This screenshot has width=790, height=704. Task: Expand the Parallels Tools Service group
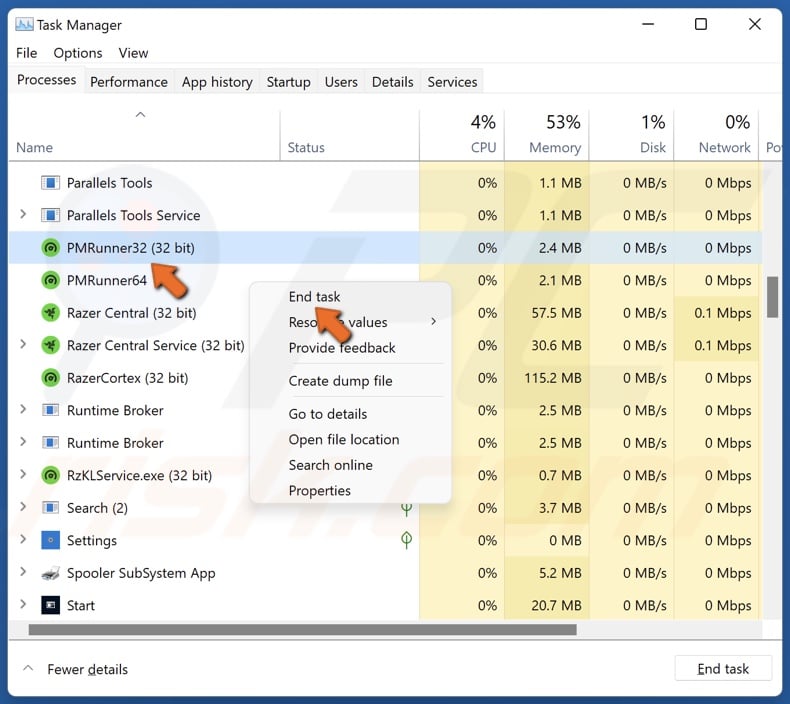coord(23,214)
